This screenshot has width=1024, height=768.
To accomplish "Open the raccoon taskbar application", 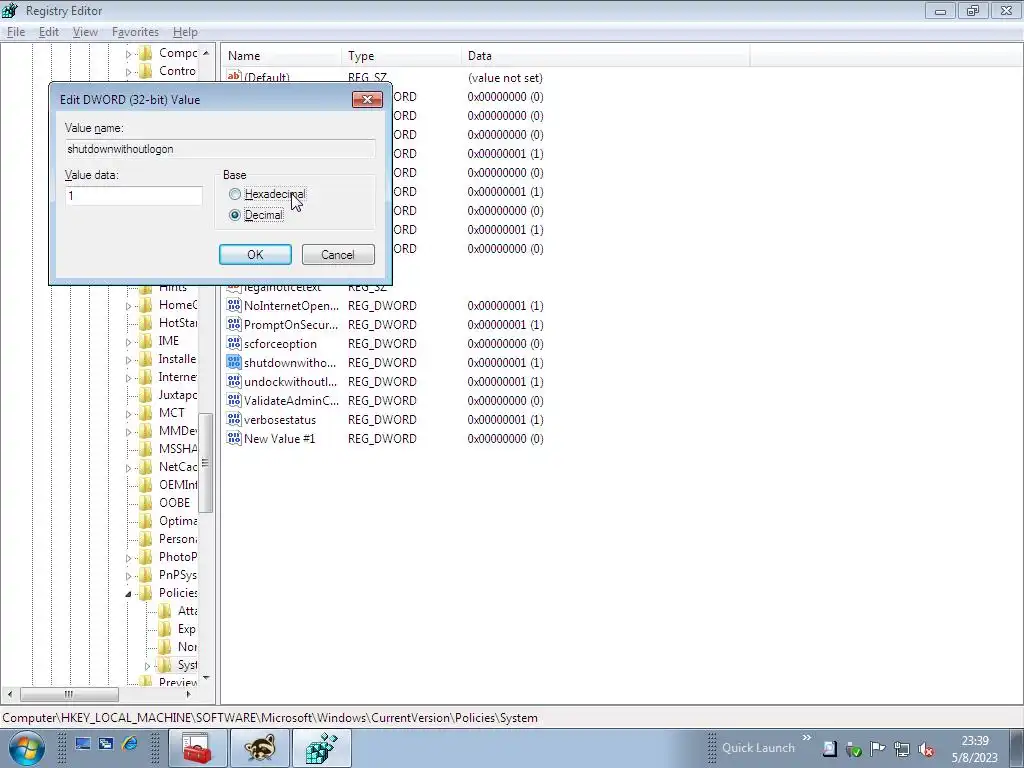I will tap(260, 748).
